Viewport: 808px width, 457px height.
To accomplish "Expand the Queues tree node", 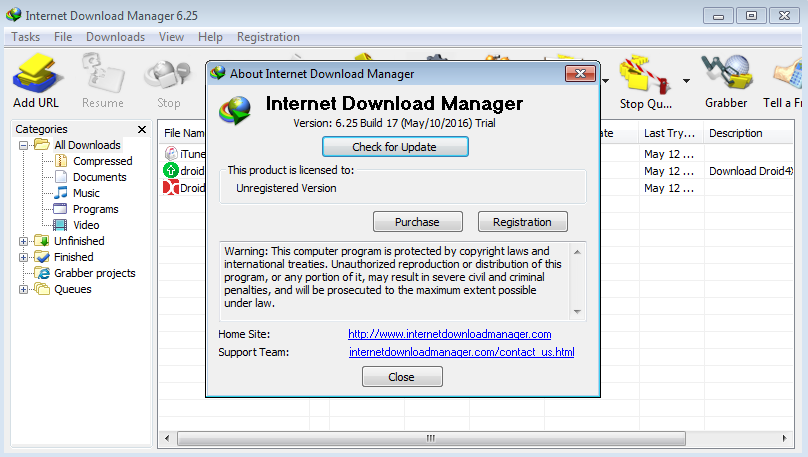I will [23, 289].
